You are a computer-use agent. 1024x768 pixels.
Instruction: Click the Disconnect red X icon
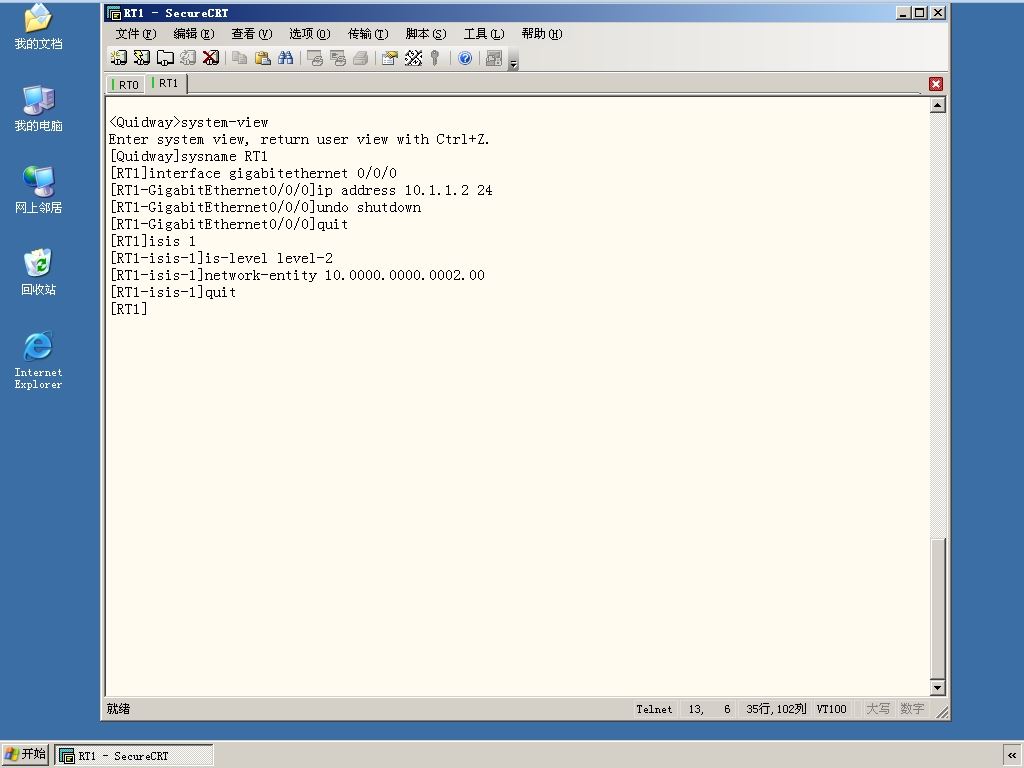tap(210, 58)
